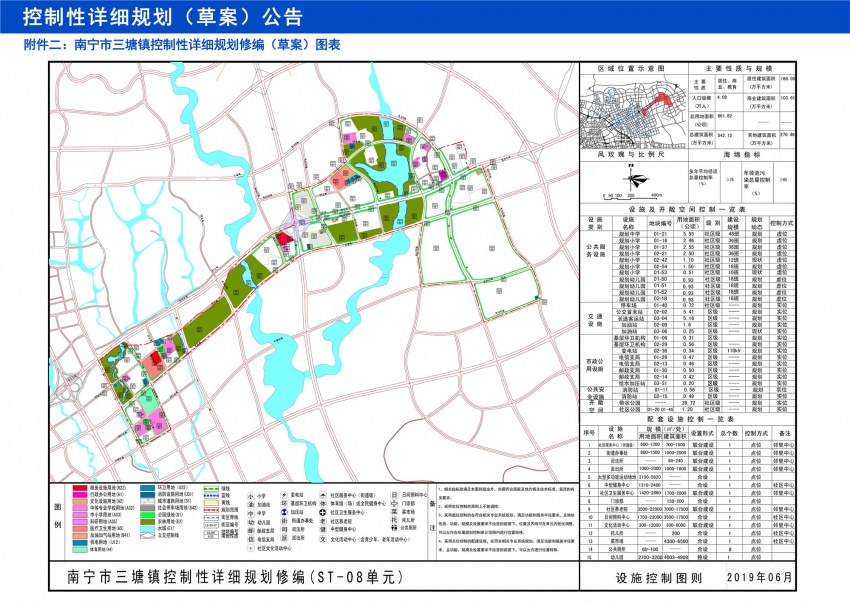
Task: Click the 黄线 yellow line sample
Action: 211,502
